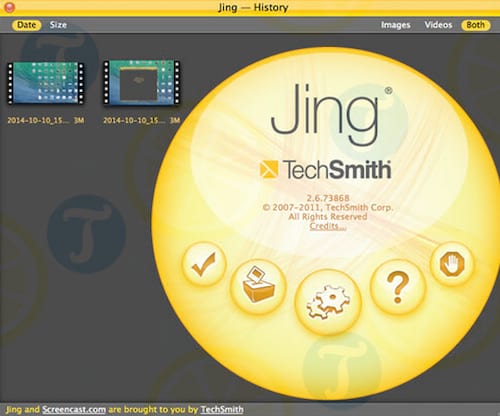Screen dimensions: 500x416
Task: Click the version number 2.6.73868
Action: coord(328,198)
